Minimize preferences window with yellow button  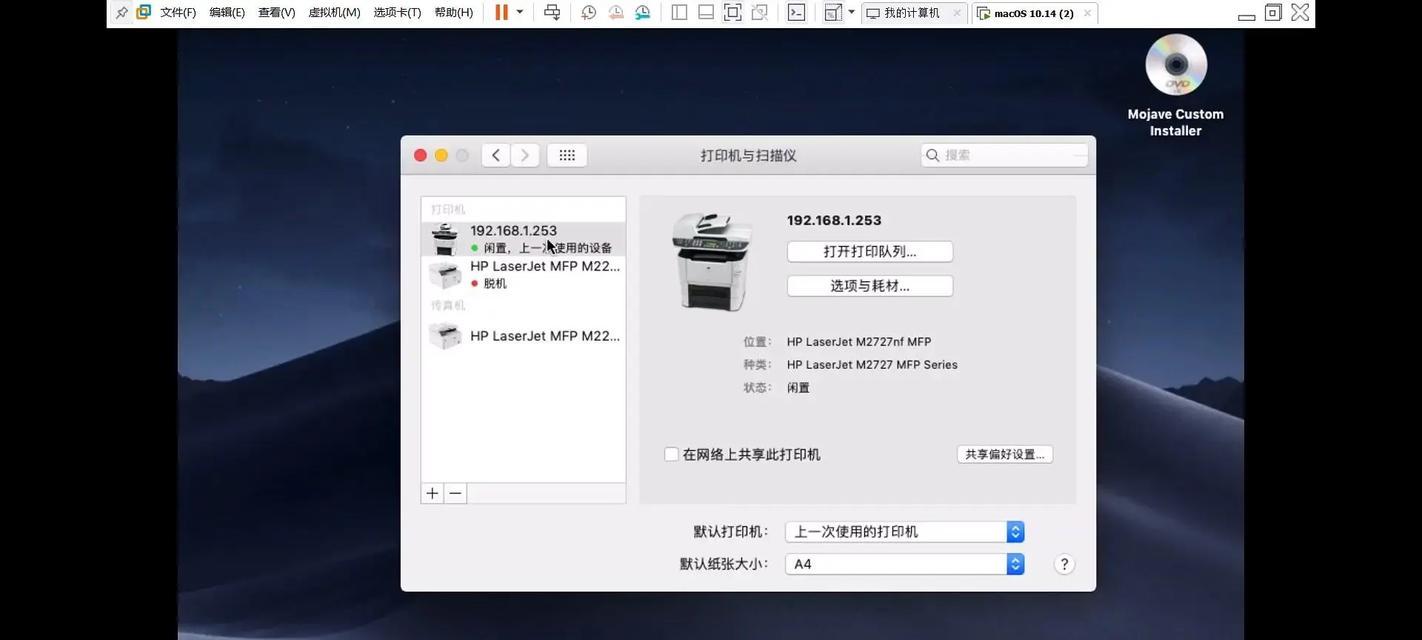tap(441, 155)
